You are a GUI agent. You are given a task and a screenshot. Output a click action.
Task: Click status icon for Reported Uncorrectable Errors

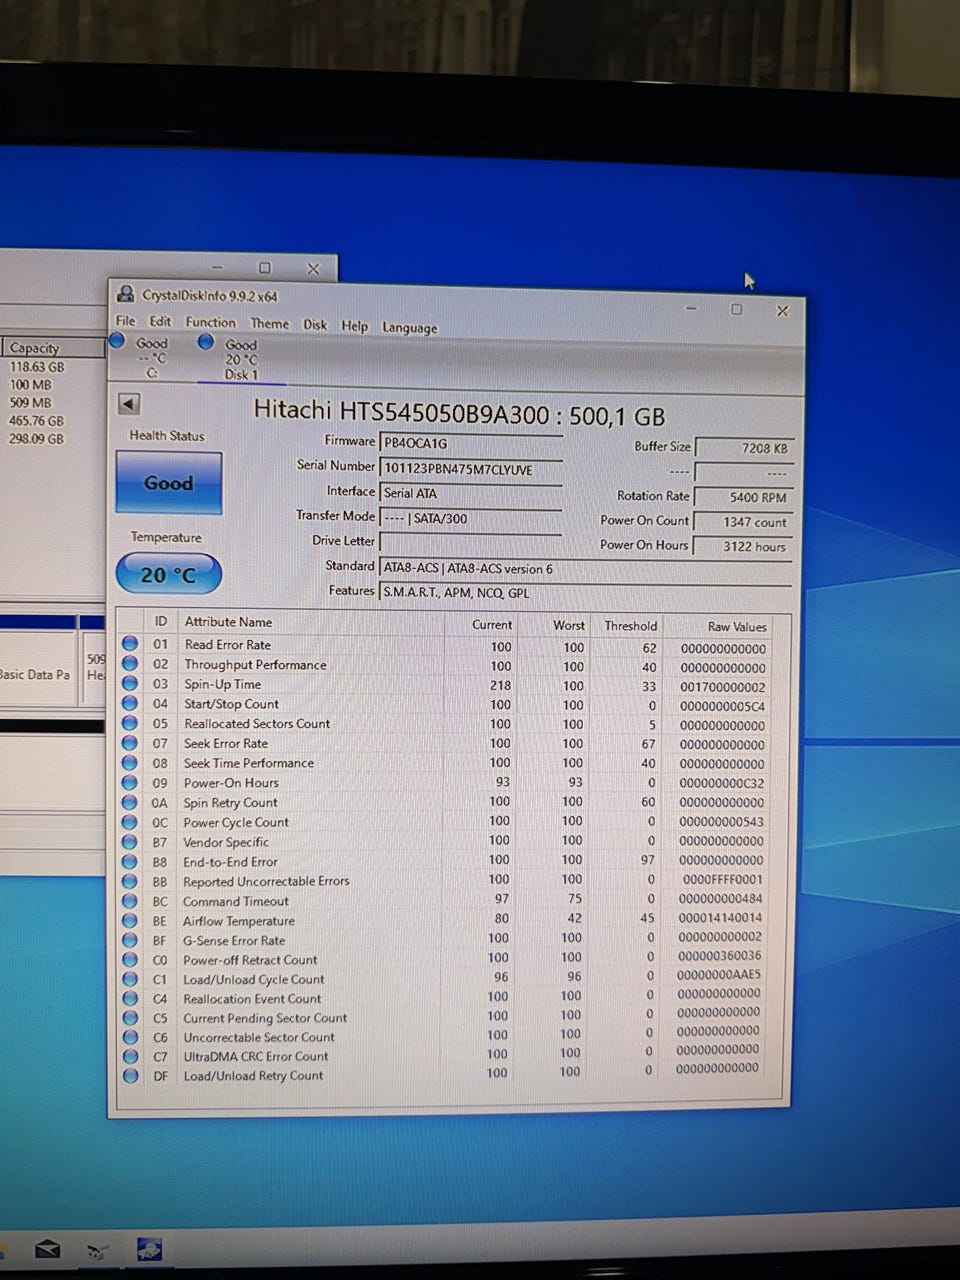(x=130, y=881)
